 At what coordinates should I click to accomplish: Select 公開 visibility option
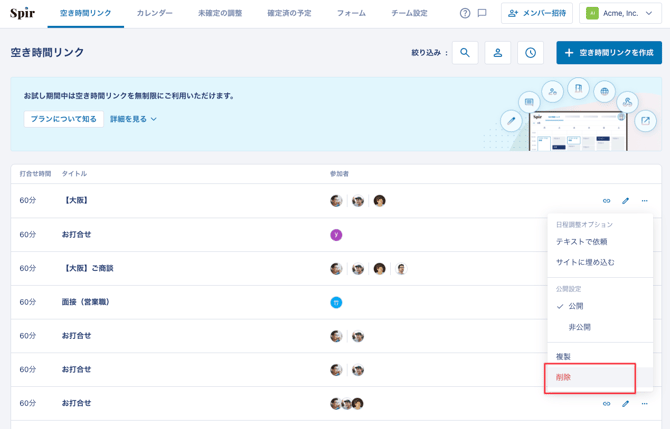576,306
